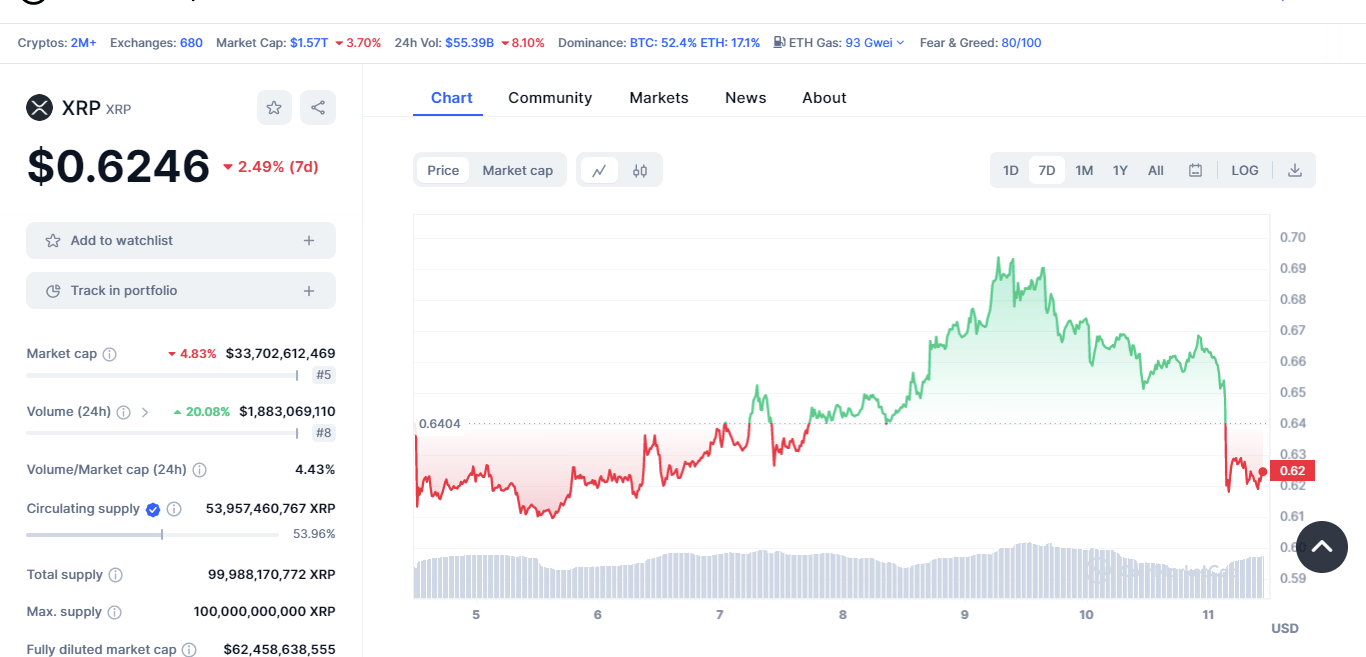Open the News tab

tap(746, 98)
